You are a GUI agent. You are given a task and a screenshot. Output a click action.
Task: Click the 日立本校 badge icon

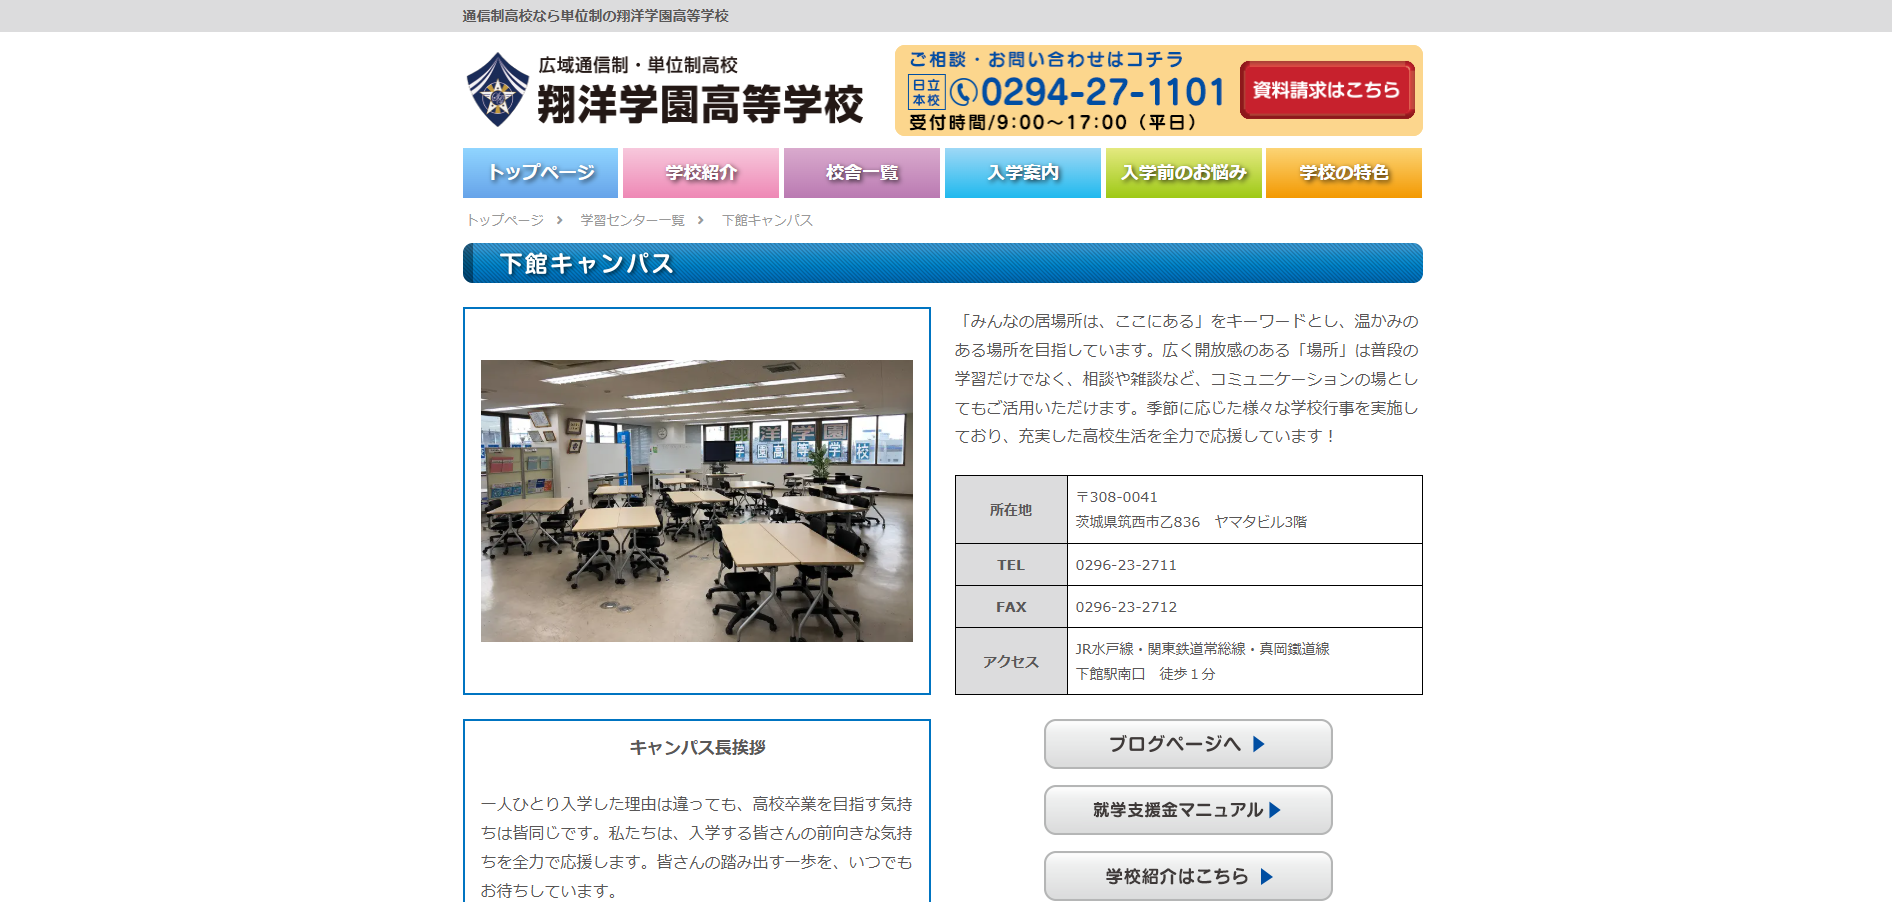point(926,93)
